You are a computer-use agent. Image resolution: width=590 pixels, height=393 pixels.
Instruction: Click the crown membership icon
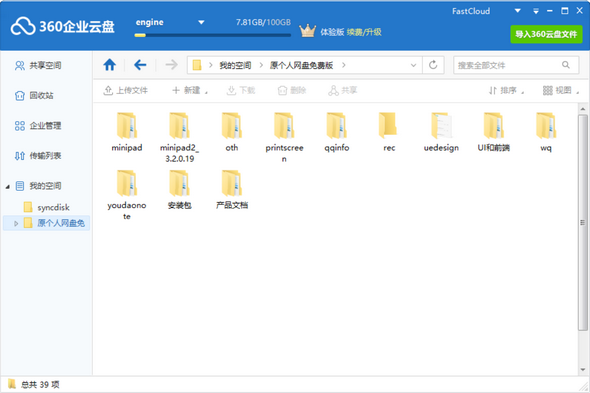tap(307, 31)
